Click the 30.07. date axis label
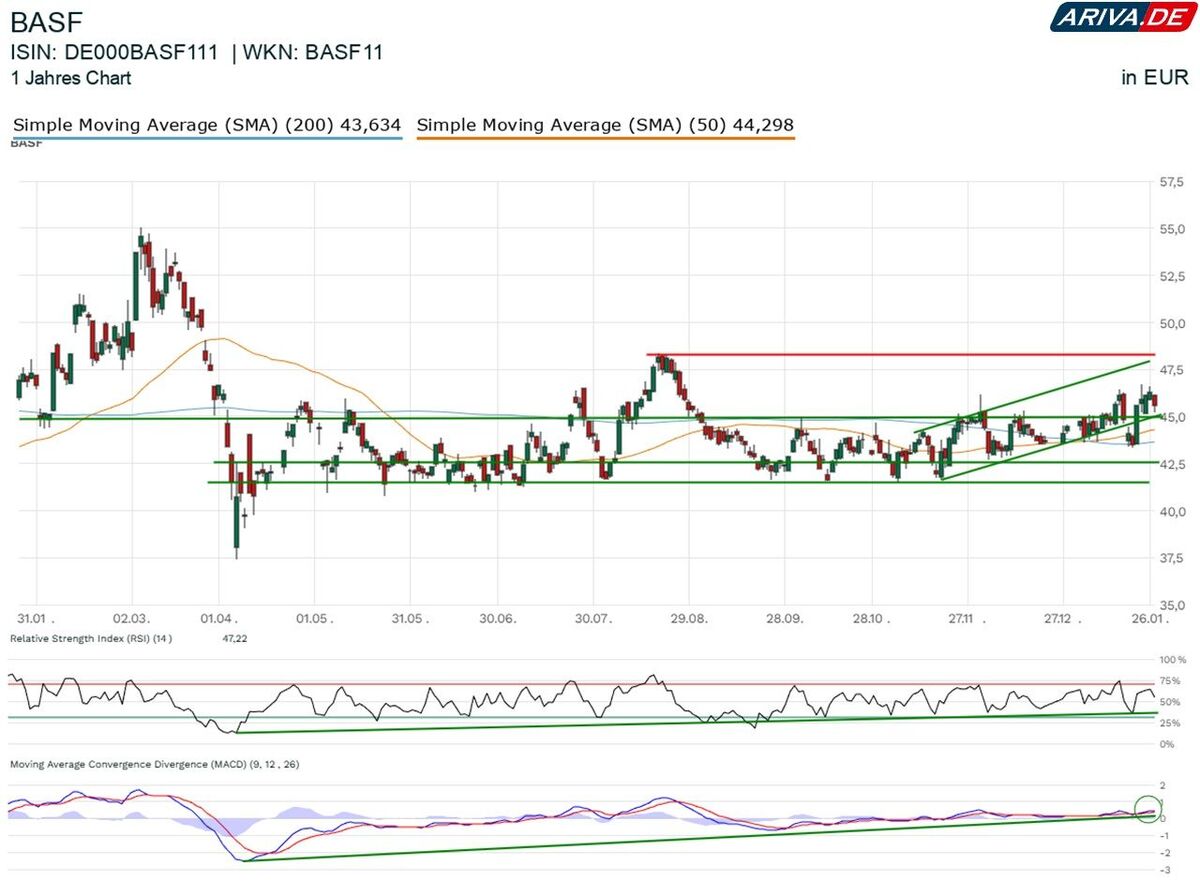This screenshot has height=881, width=1200. 594,619
